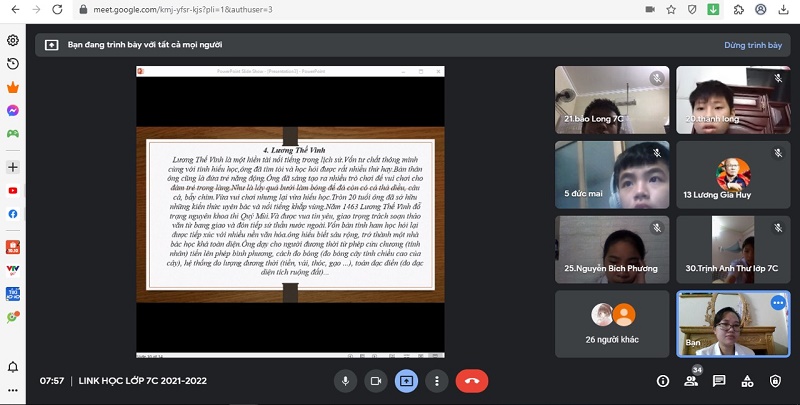The image size is (800, 405).
Task: Click the Facebook icon in browser sidebar
Action: click(x=13, y=213)
